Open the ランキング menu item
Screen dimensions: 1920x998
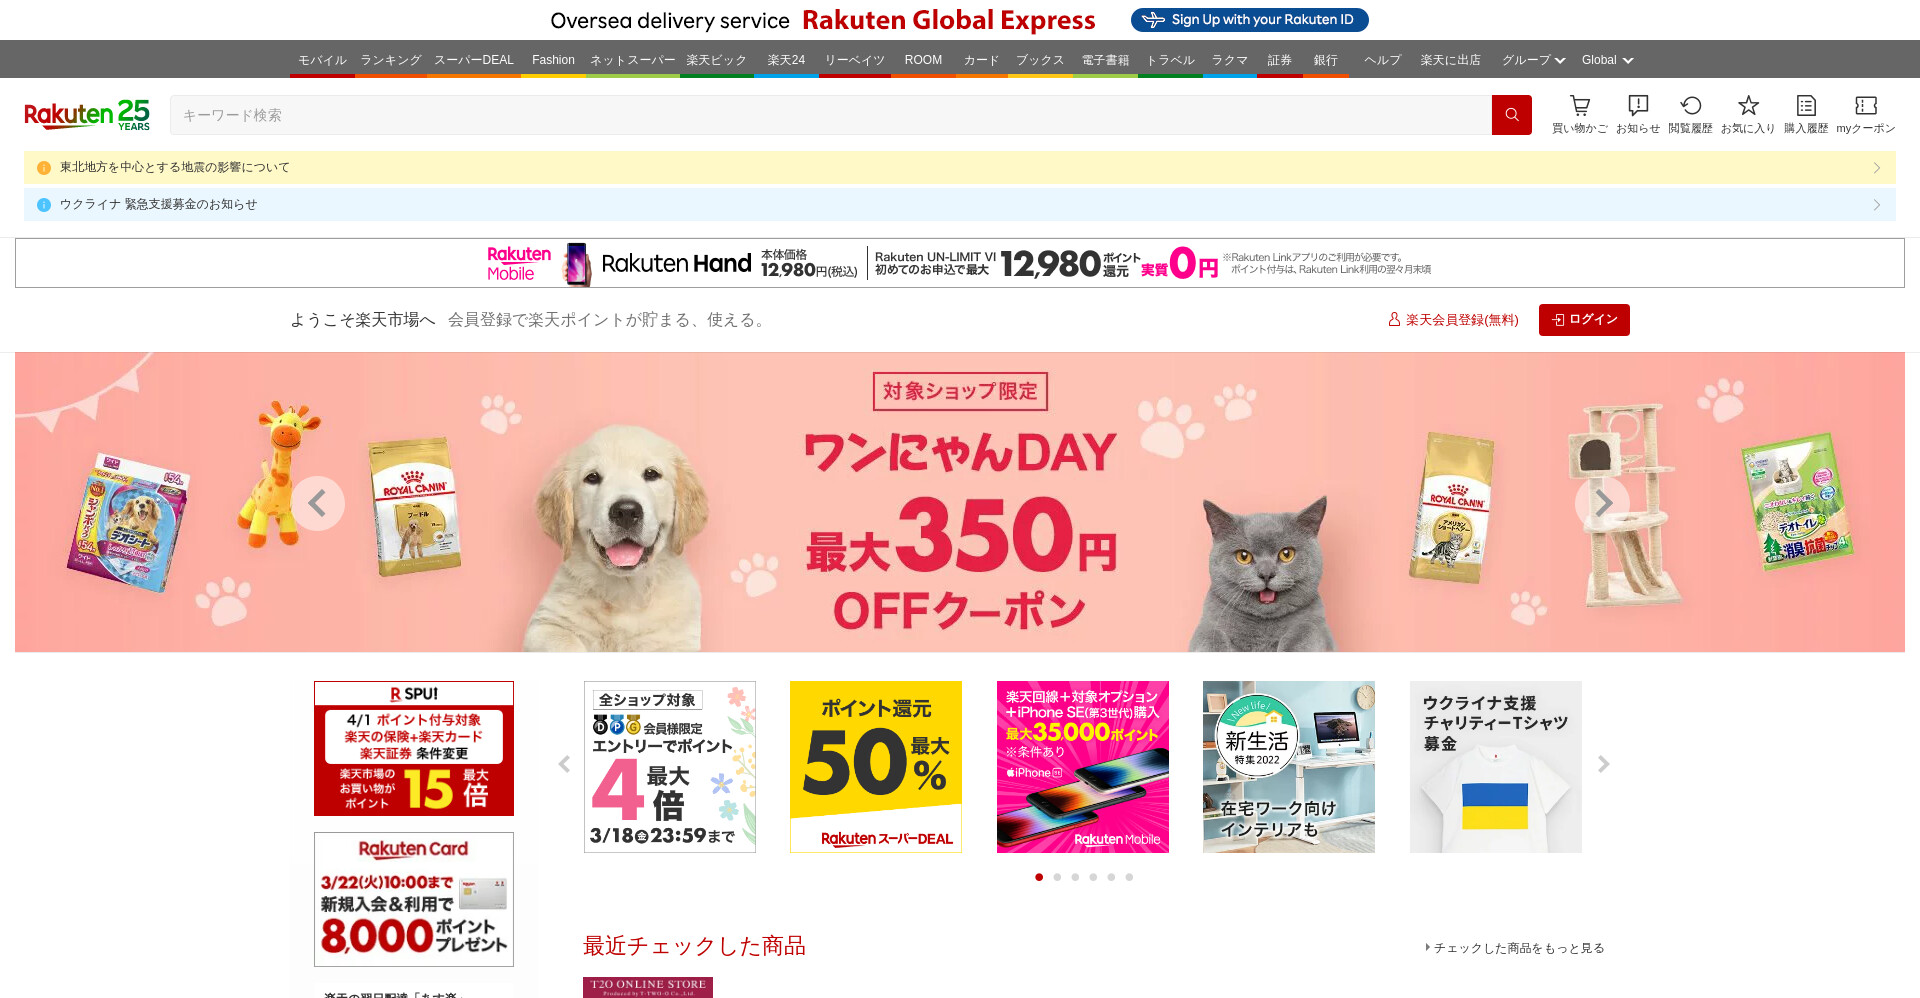391,60
